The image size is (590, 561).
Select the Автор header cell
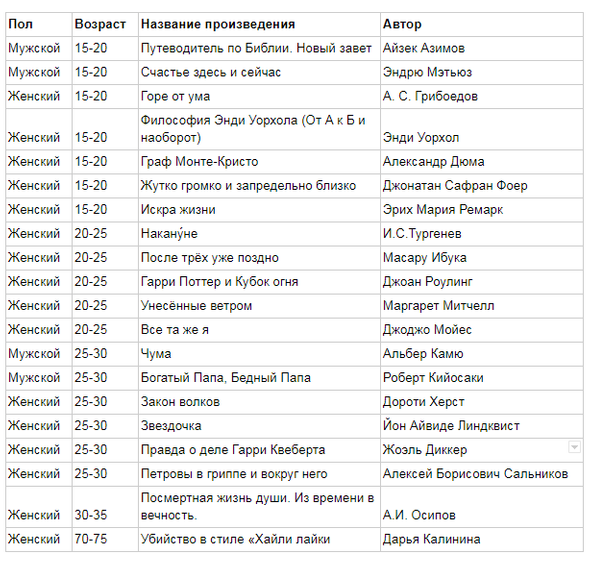(x=482, y=24)
